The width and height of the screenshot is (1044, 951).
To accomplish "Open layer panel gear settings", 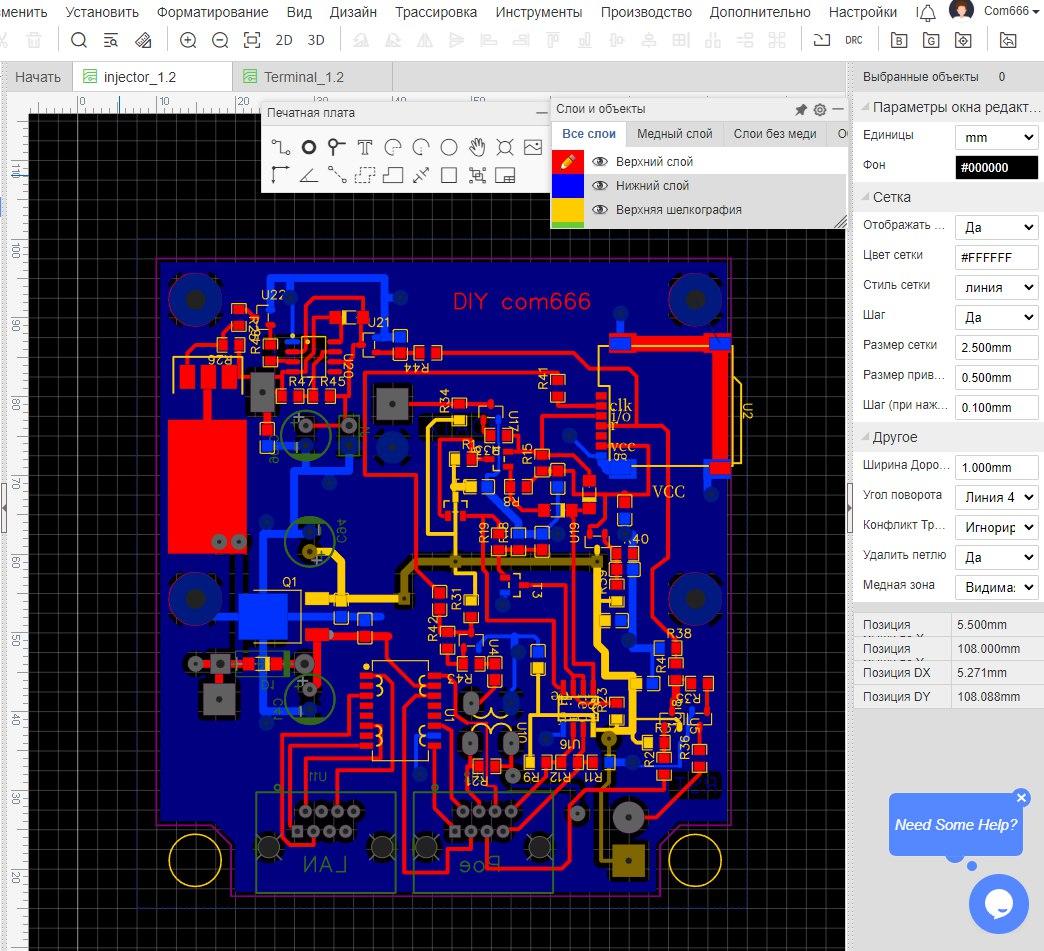I will click(819, 109).
